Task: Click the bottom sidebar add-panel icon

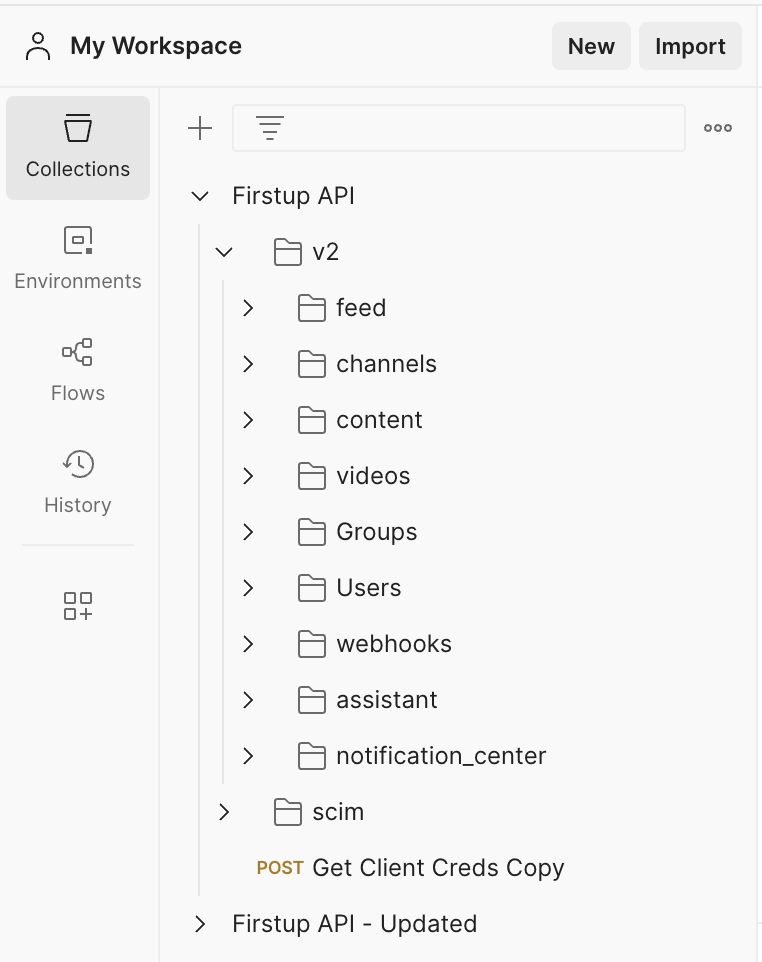Action: (x=77, y=606)
